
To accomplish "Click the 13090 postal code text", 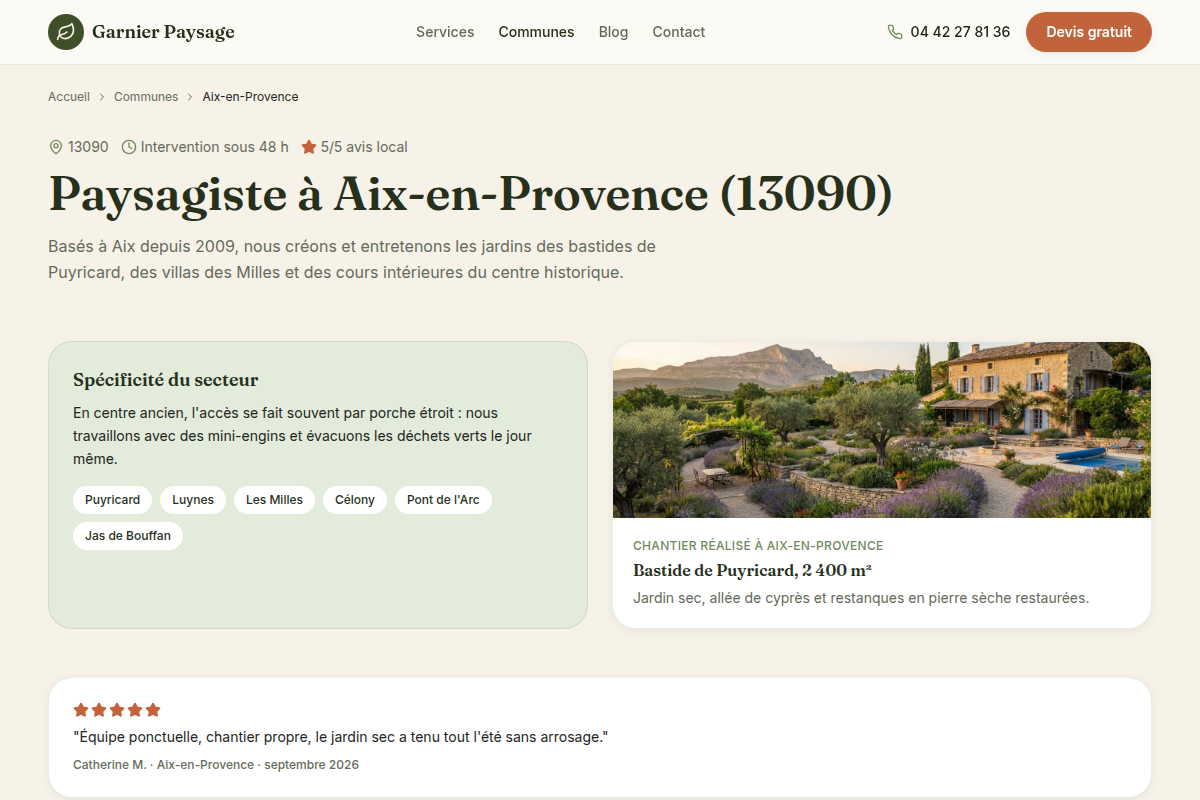I will (x=88, y=147).
